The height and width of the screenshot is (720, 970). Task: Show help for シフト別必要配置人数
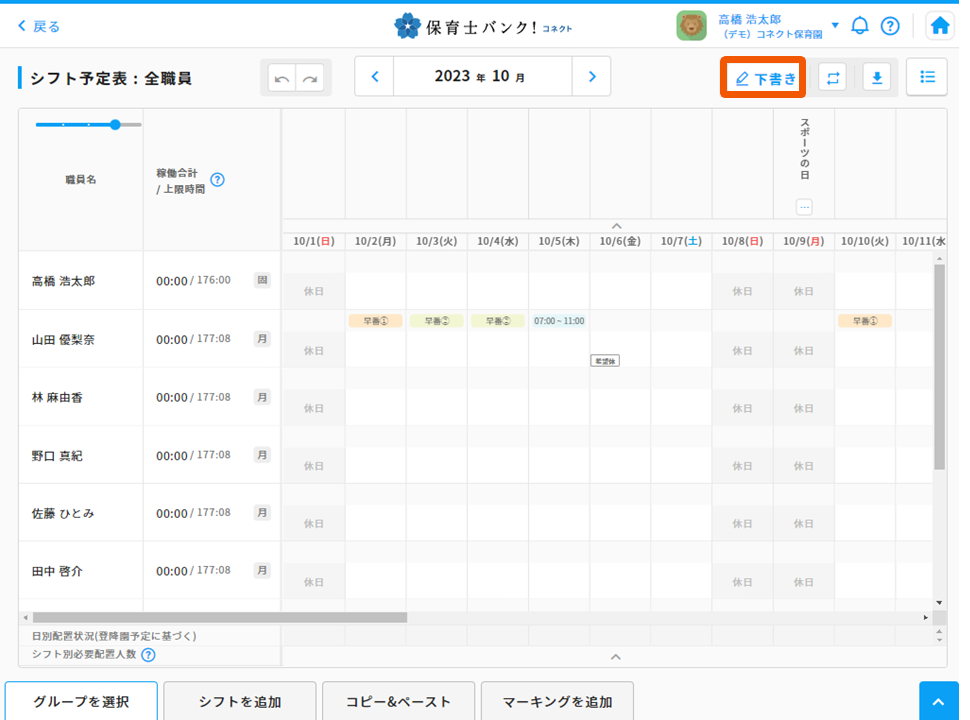pos(148,655)
